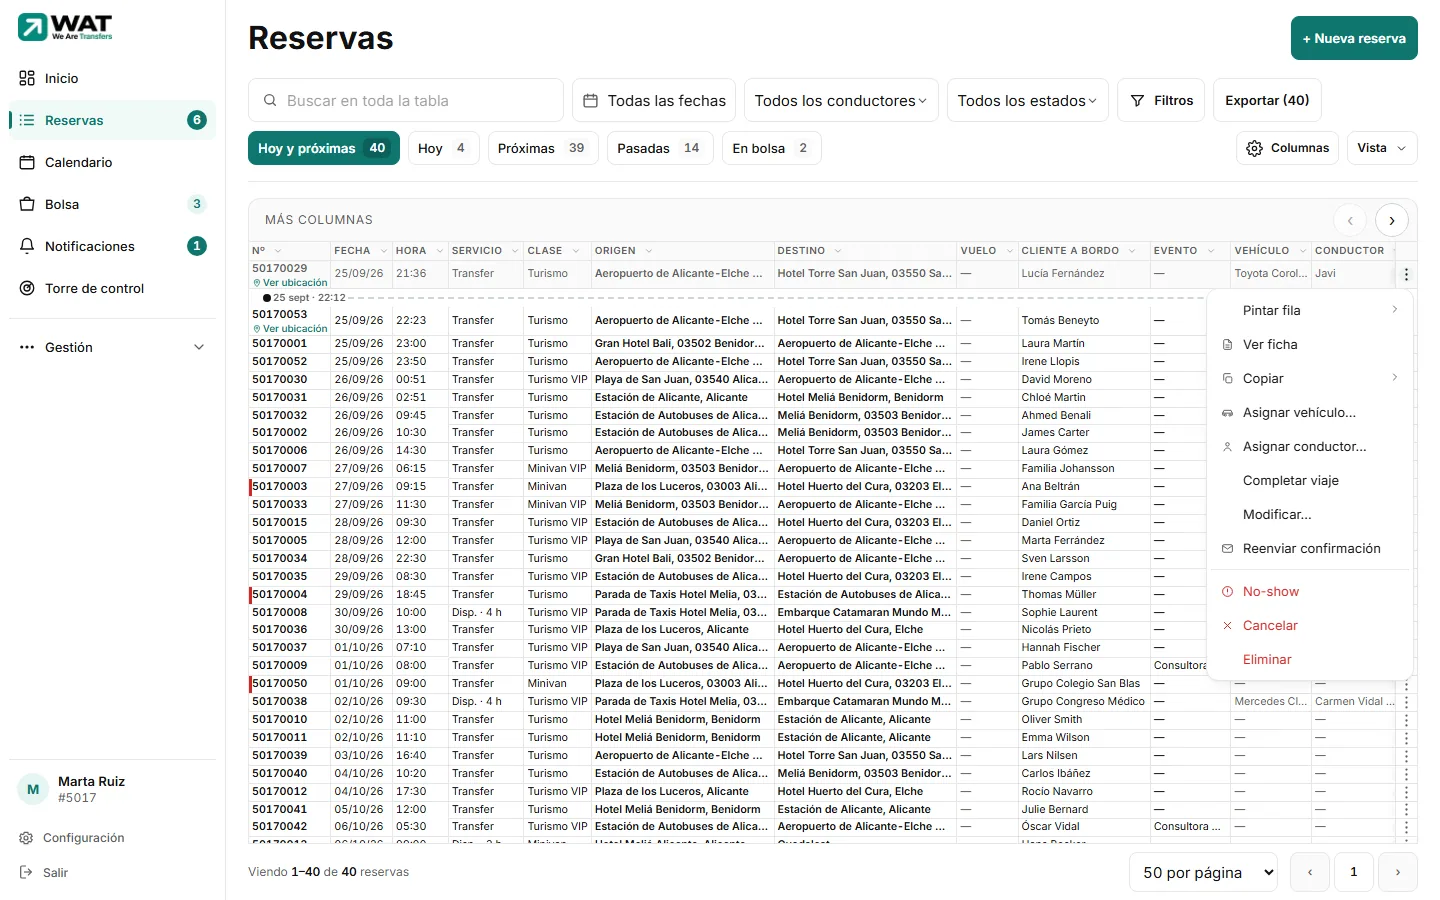Switch to the Hoy y próximas tab
The height and width of the screenshot is (900, 1440).
(324, 148)
